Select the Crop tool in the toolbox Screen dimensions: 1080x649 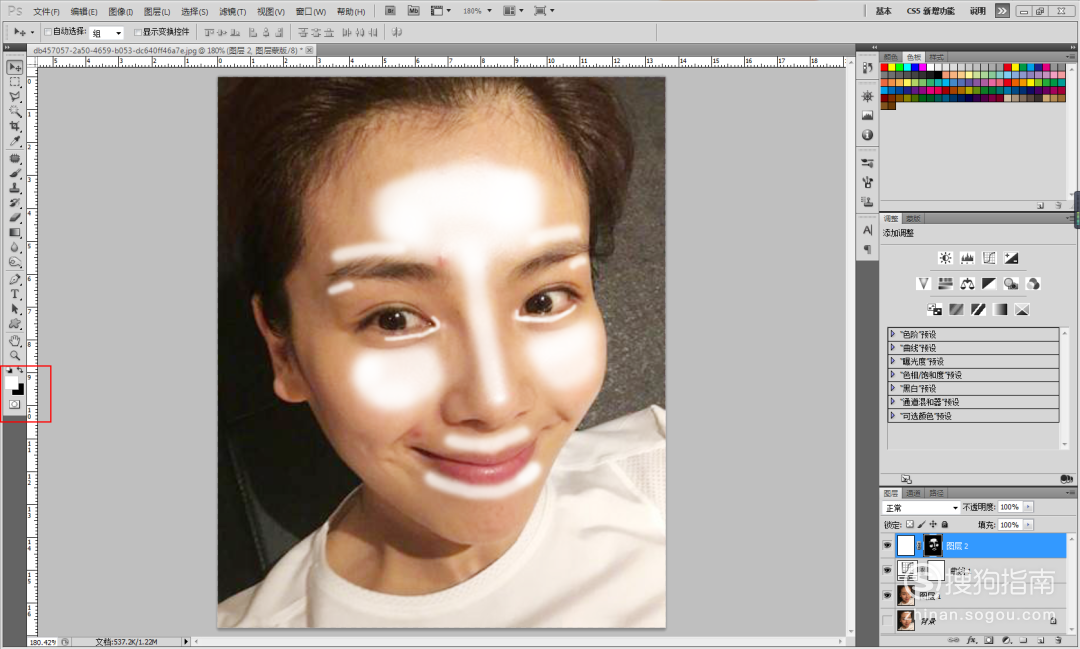15,126
